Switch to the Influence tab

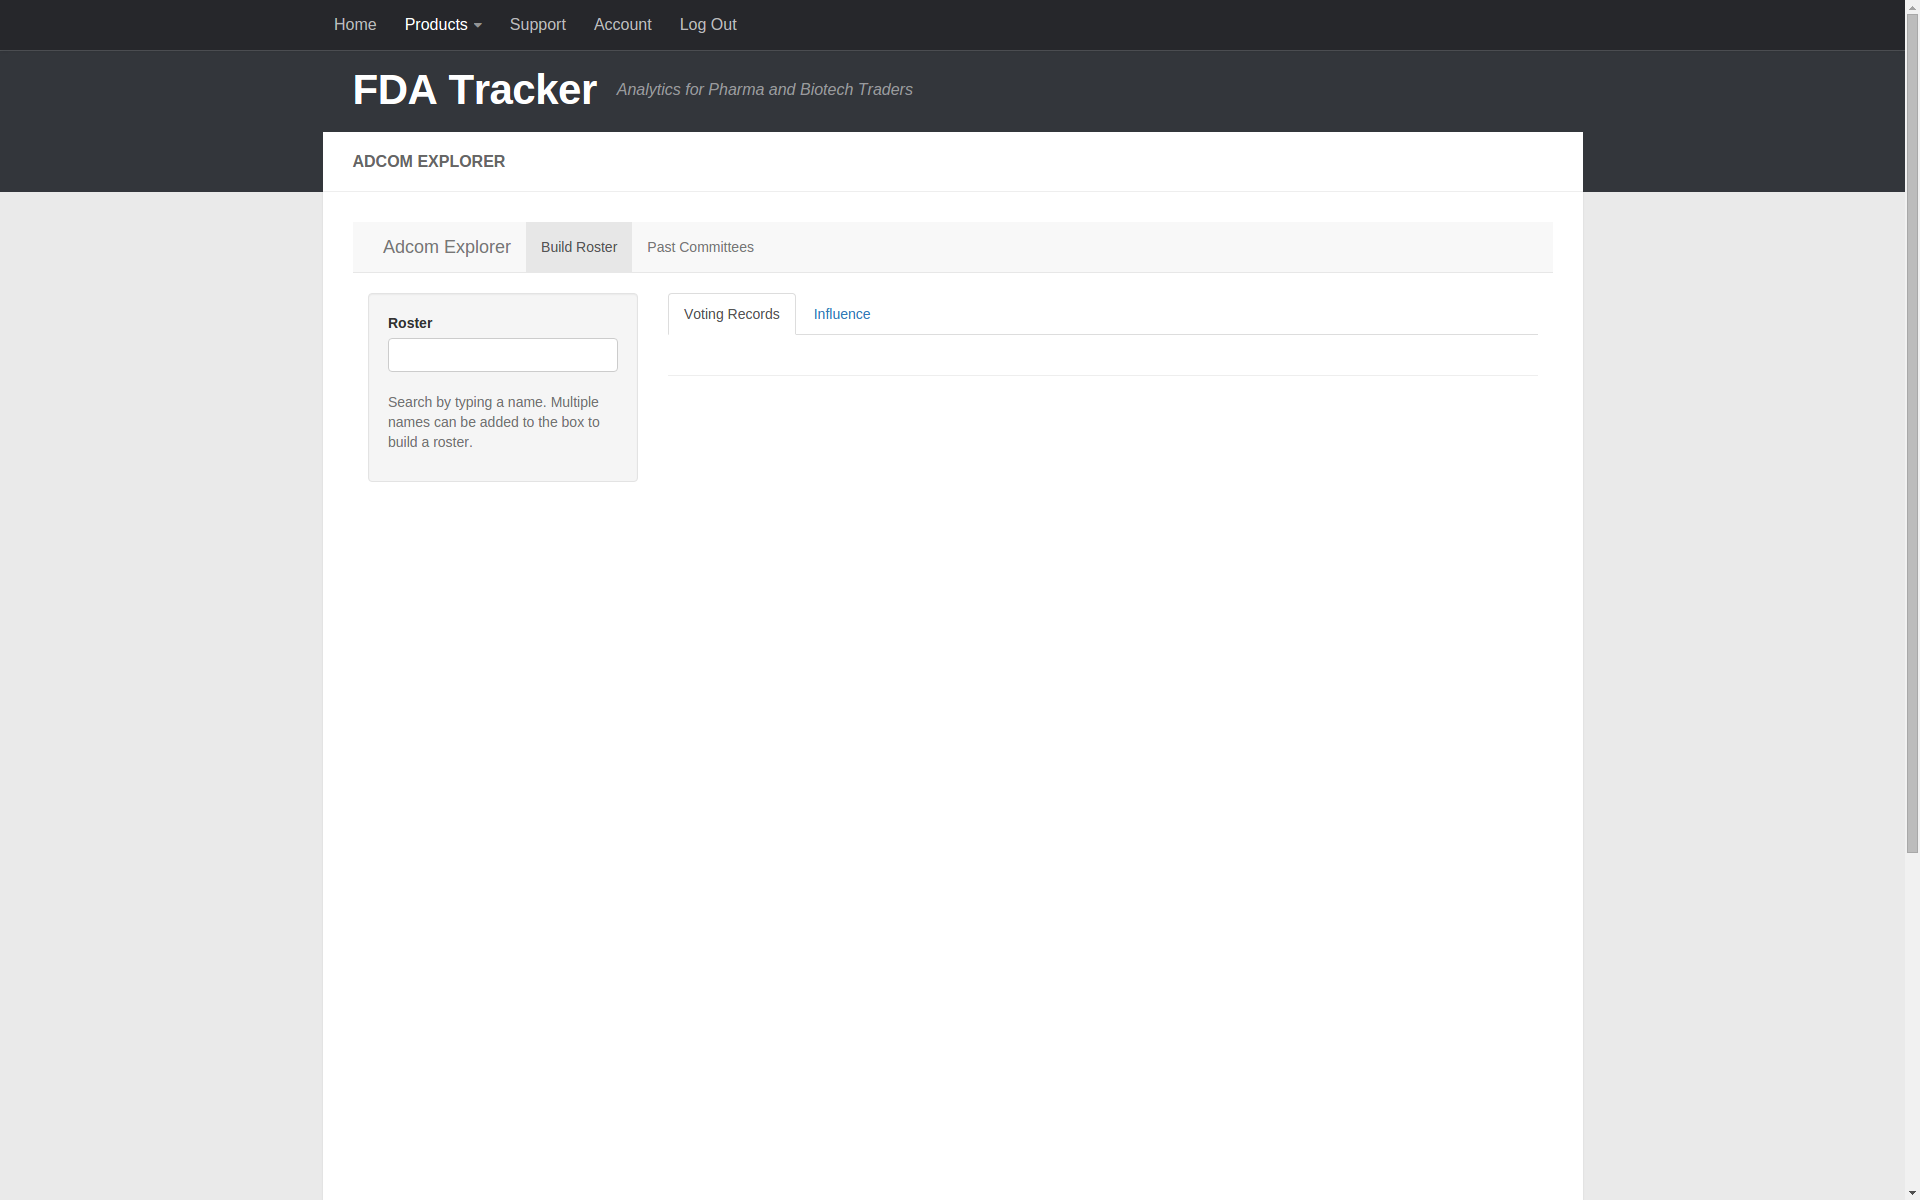pos(842,314)
